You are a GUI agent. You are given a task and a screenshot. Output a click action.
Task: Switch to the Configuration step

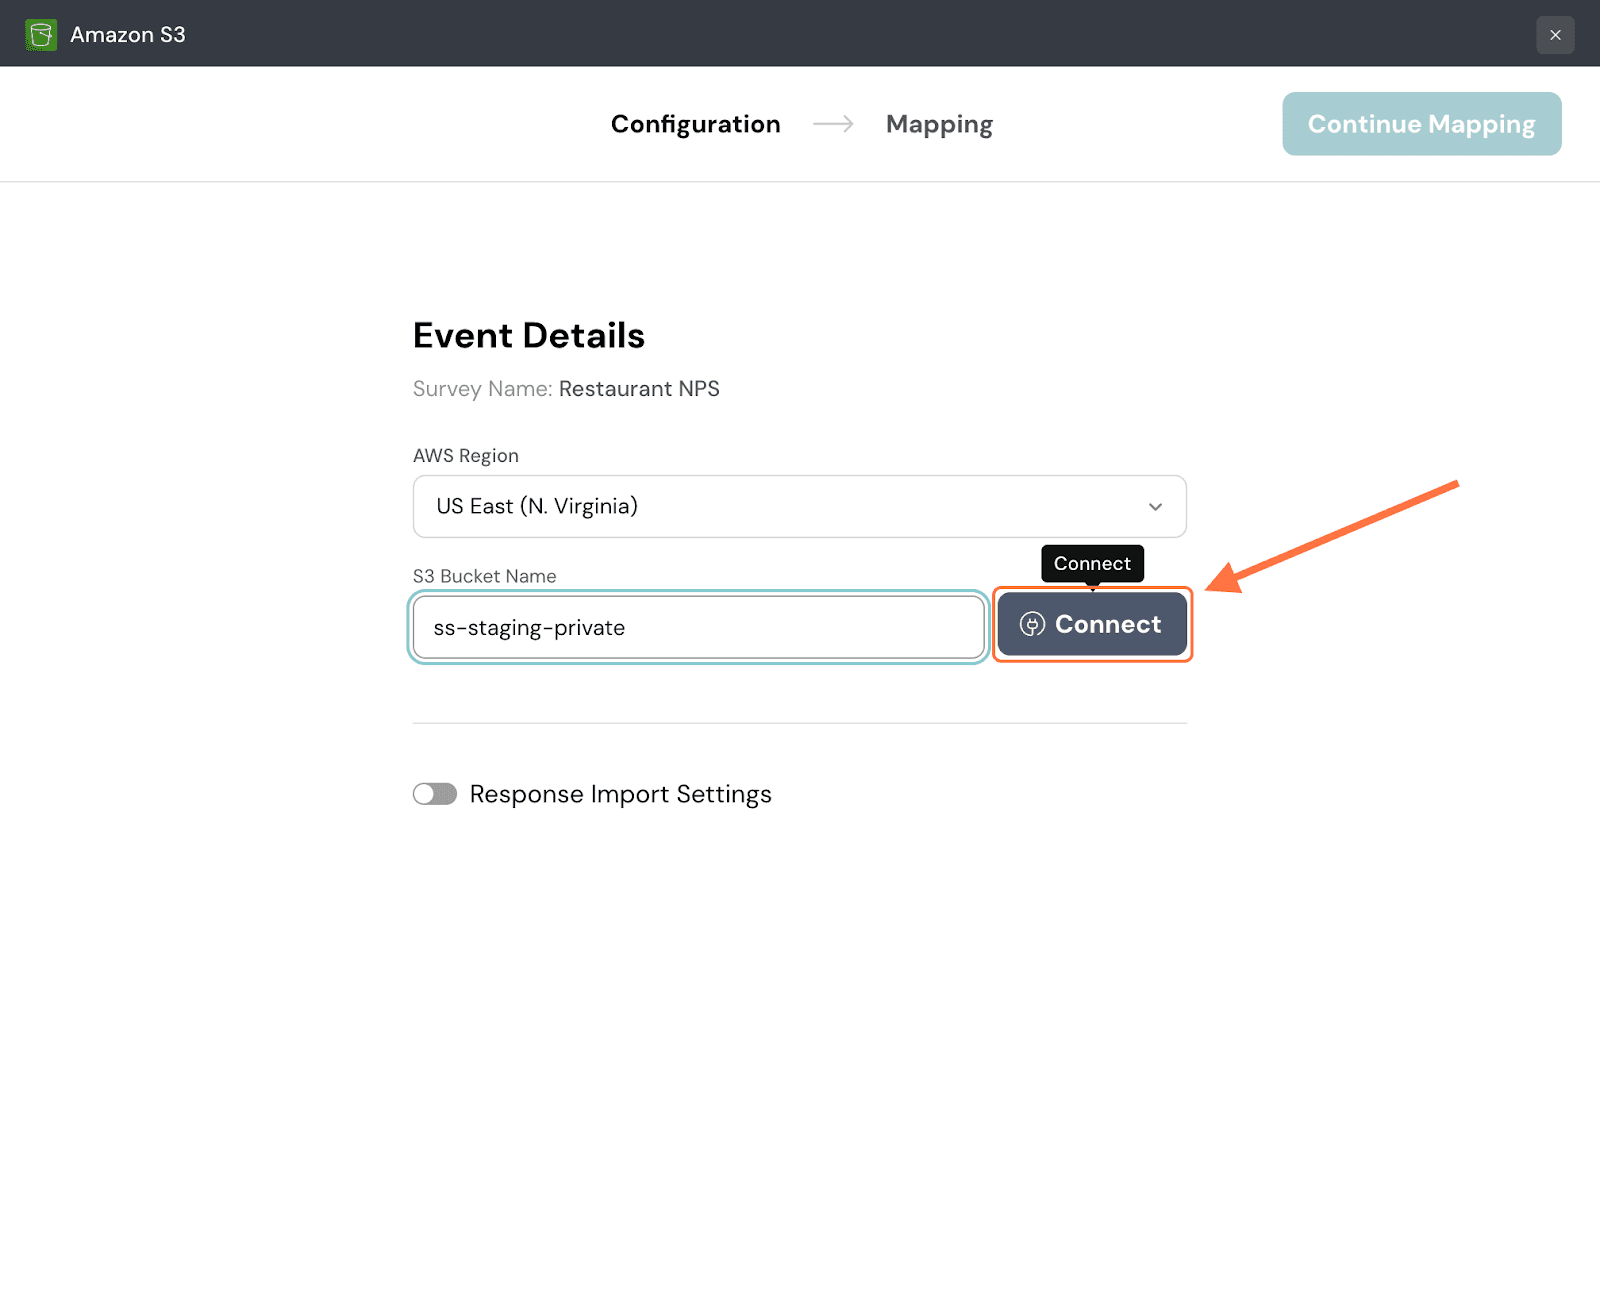tap(695, 124)
